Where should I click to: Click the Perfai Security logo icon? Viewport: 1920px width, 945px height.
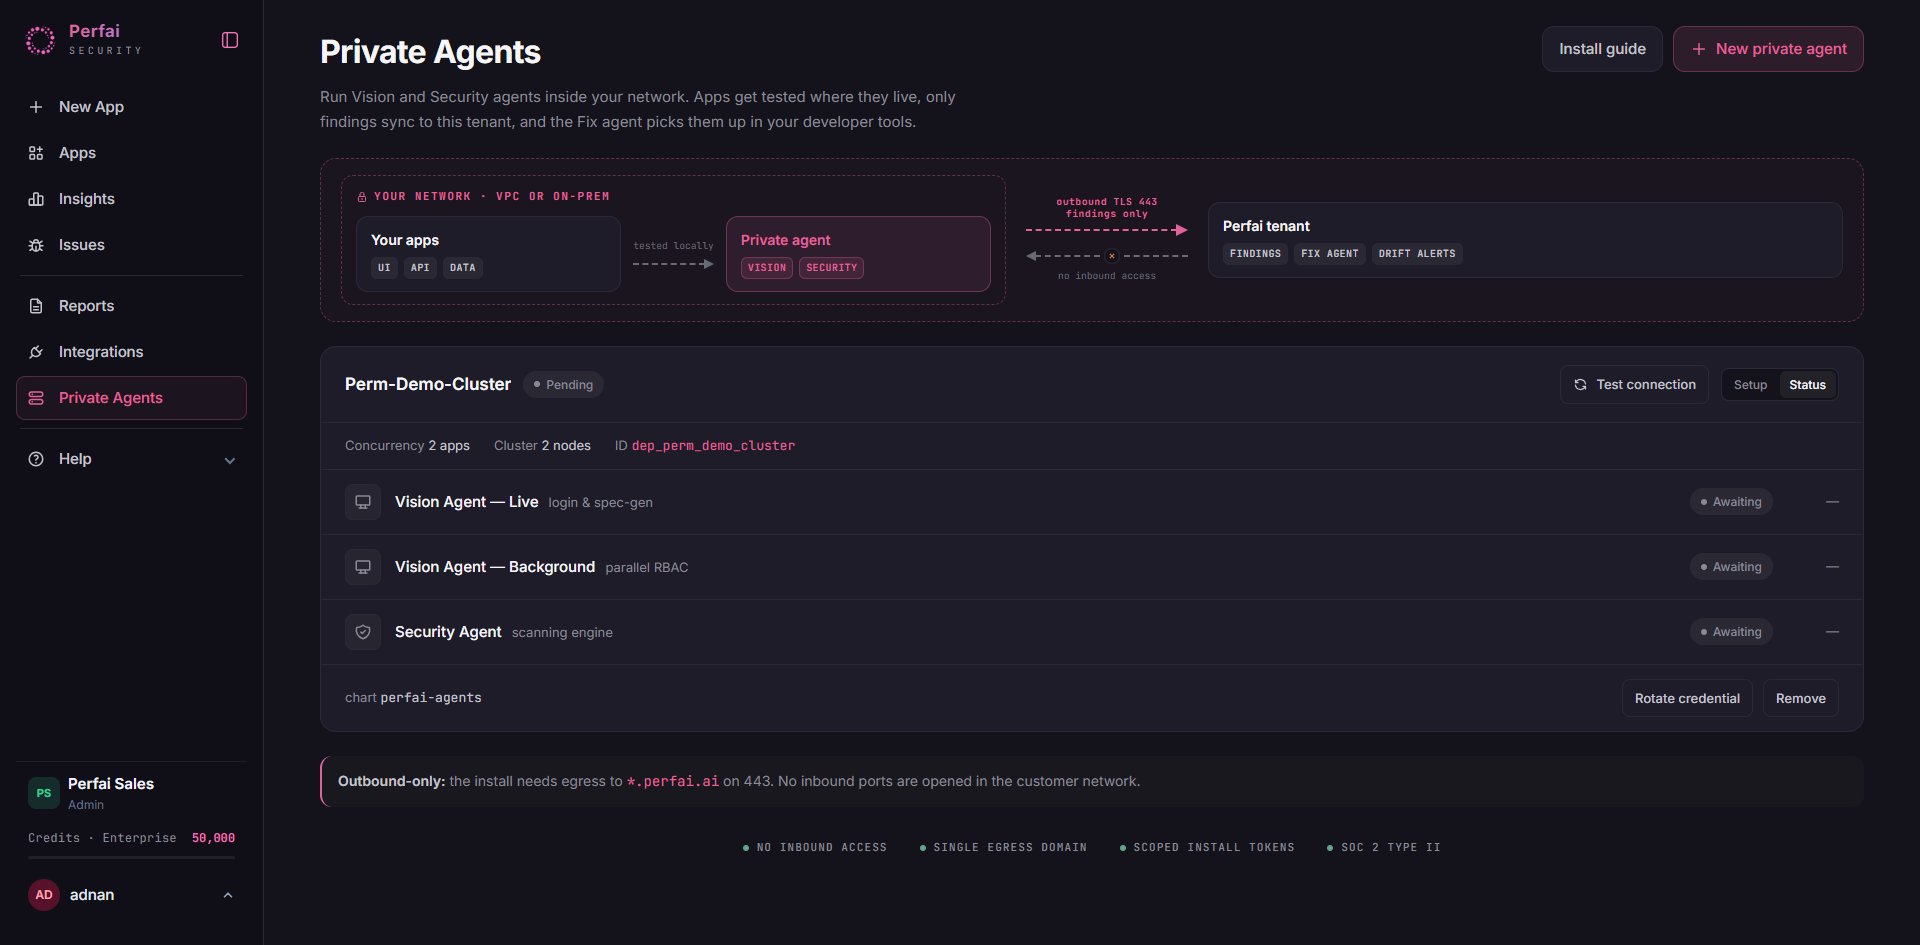tap(40, 40)
